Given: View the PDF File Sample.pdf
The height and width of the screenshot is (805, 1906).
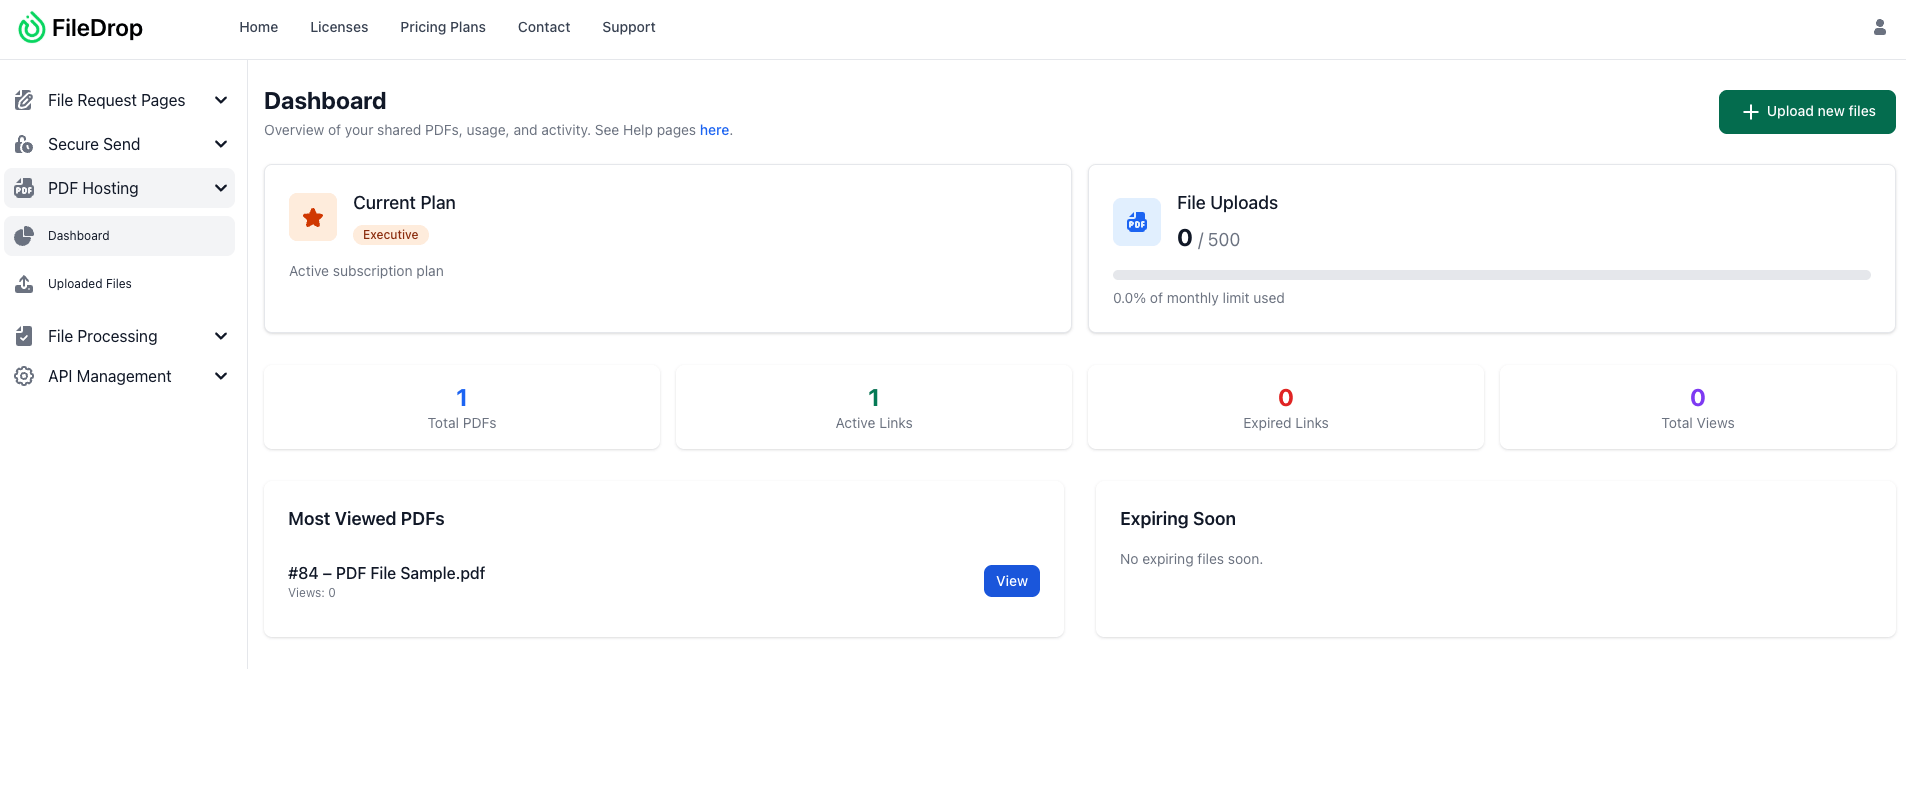Looking at the screenshot, I should coord(1011,581).
